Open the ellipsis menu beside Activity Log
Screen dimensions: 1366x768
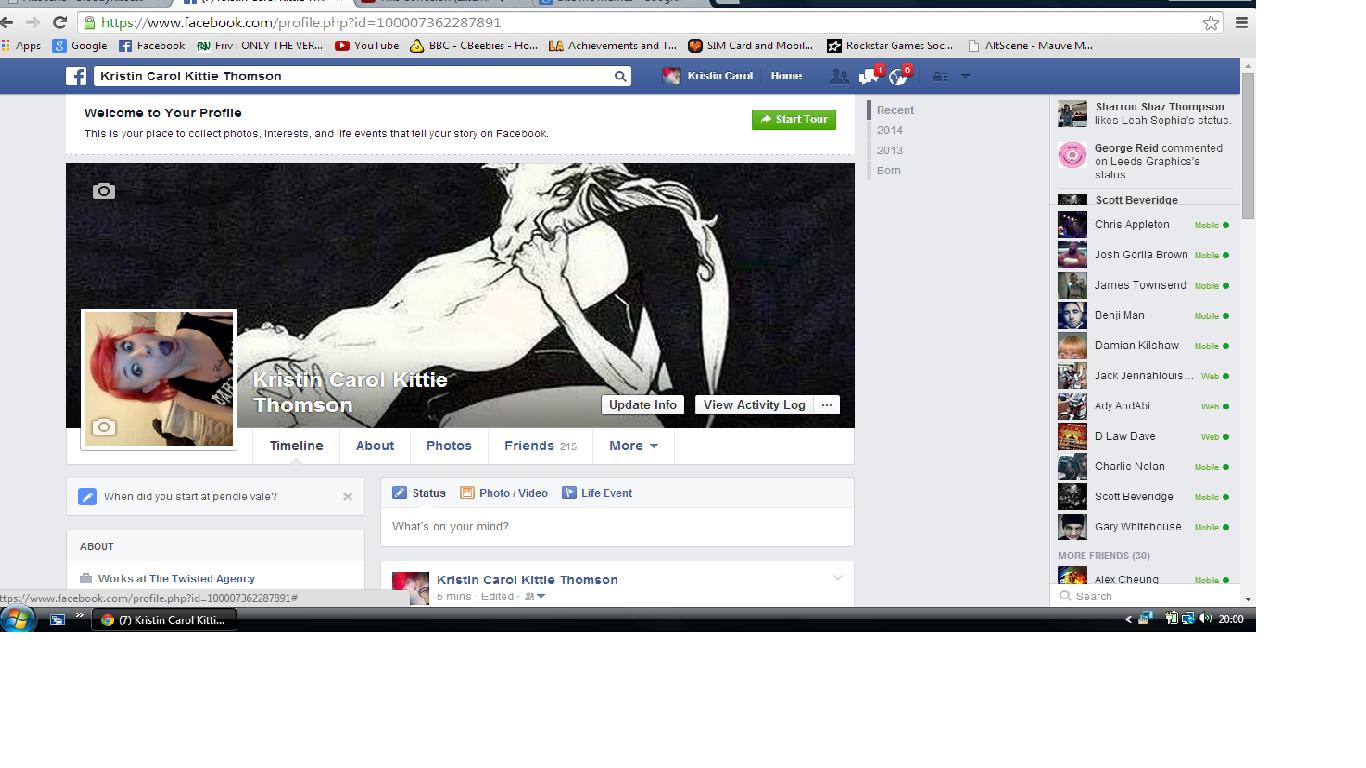point(826,405)
